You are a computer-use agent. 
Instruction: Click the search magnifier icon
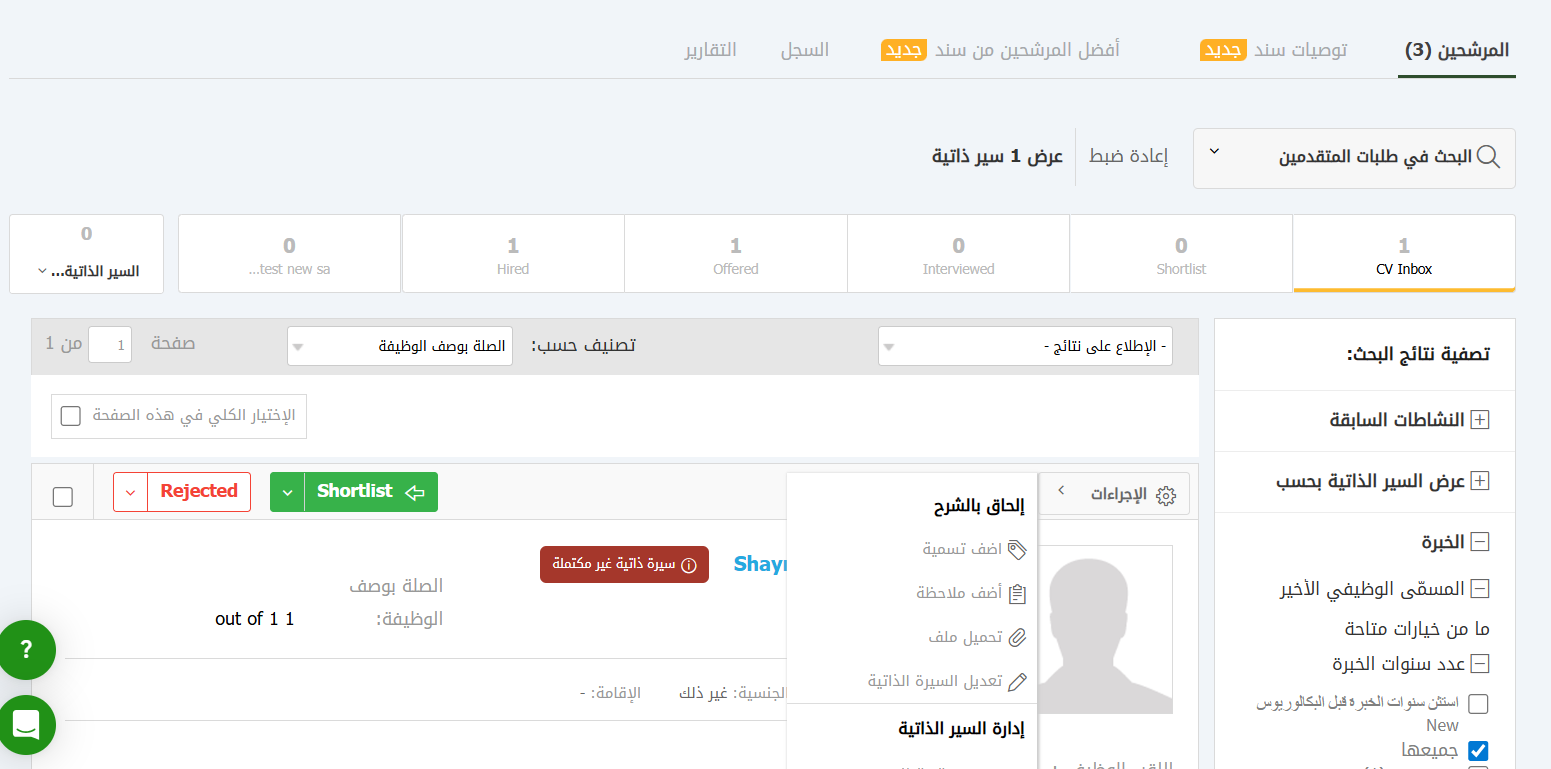[x=1488, y=157]
